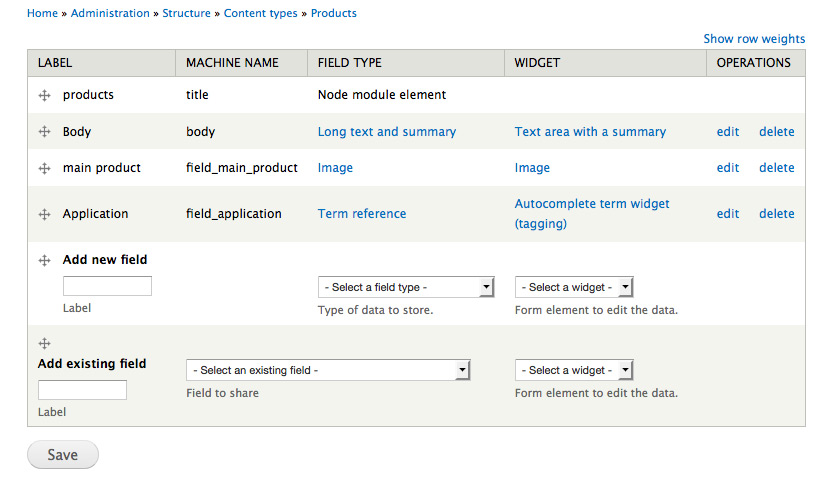Open Structure from the breadcrumb trail
The image size is (832, 482).
[186, 13]
